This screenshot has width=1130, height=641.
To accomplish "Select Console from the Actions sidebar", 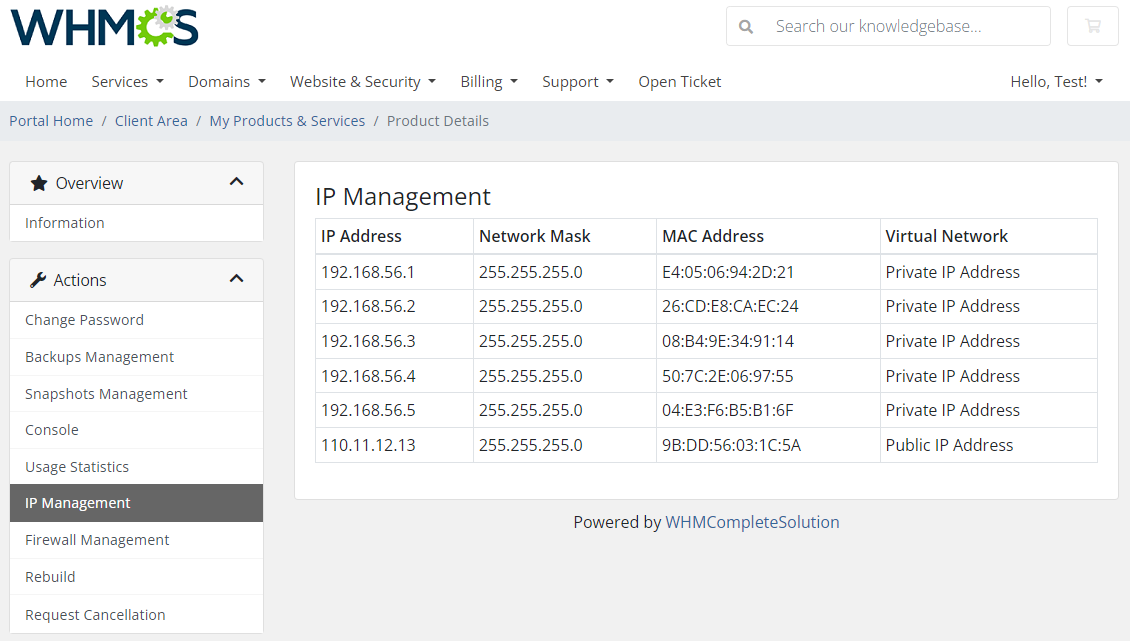I will 50,430.
